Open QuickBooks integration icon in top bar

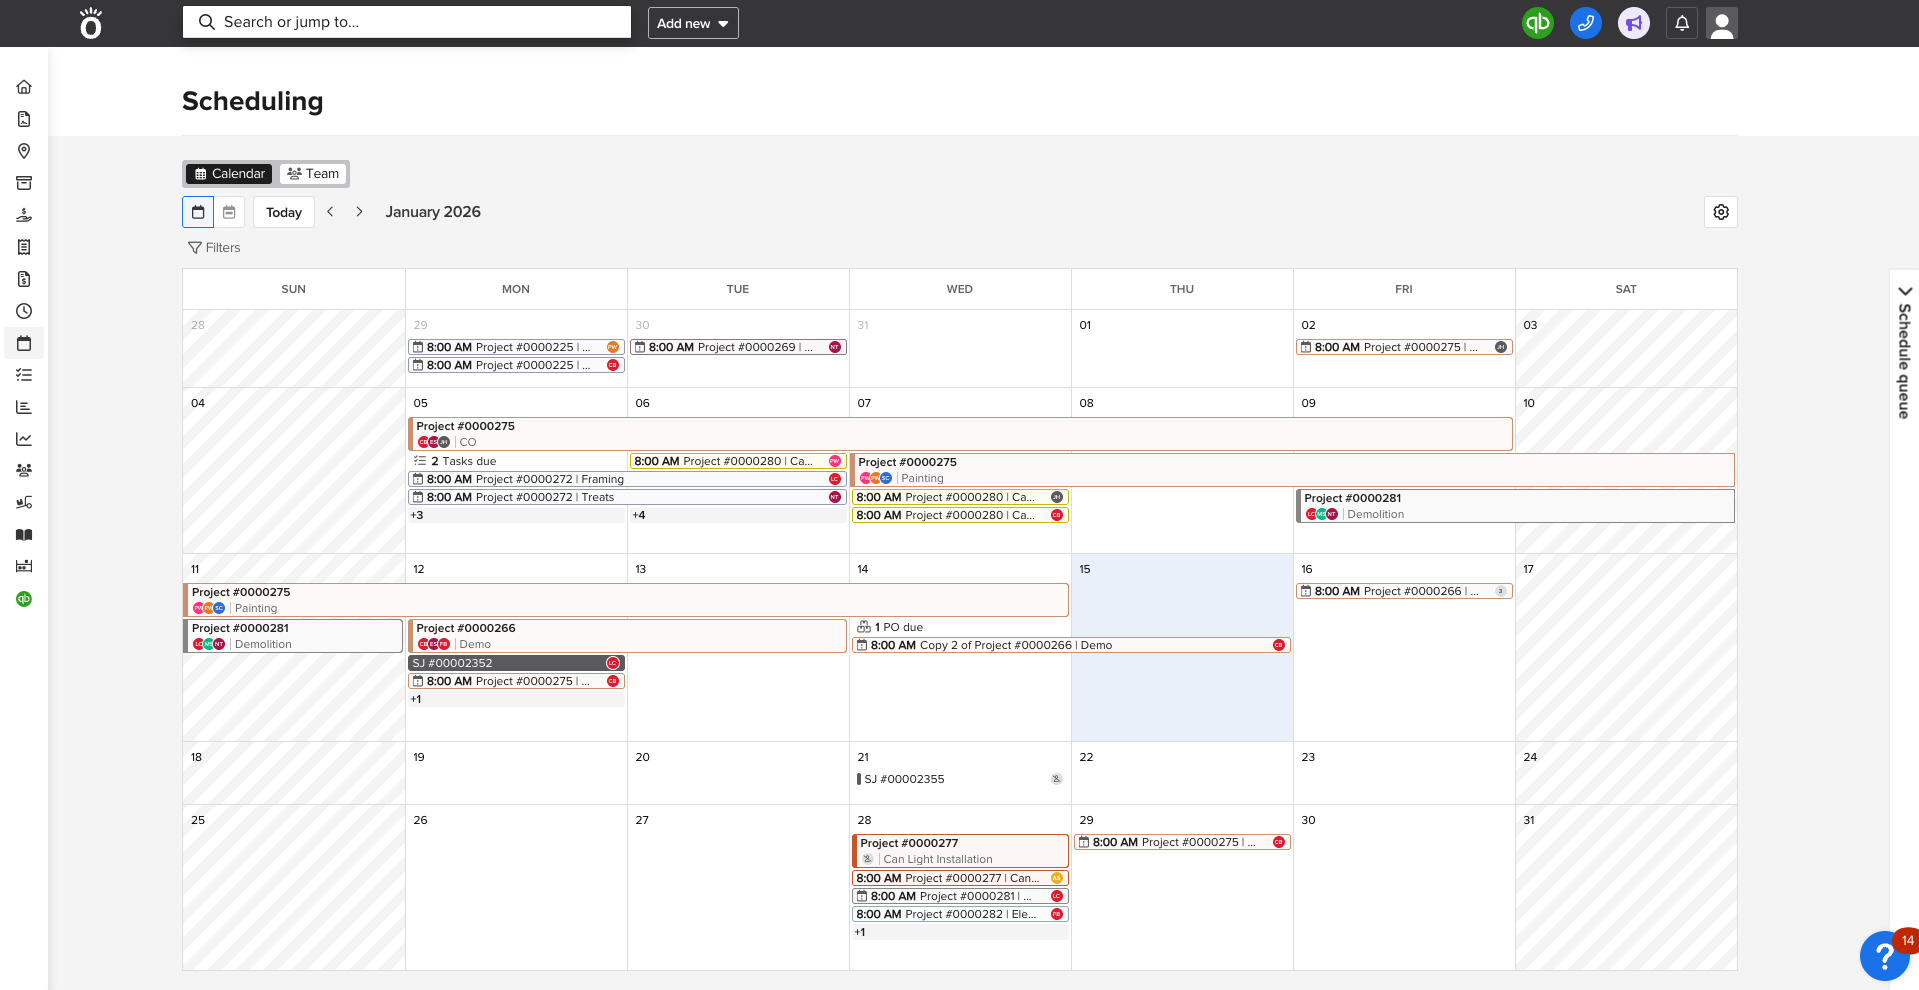point(1537,23)
